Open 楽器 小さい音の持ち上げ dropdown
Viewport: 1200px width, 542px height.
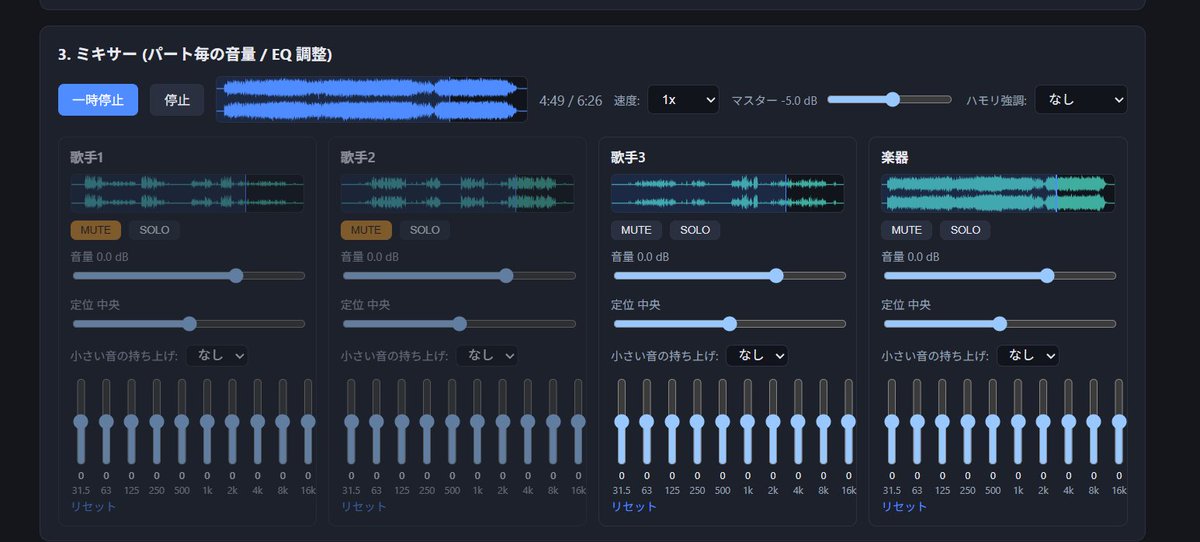(x=1027, y=355)
